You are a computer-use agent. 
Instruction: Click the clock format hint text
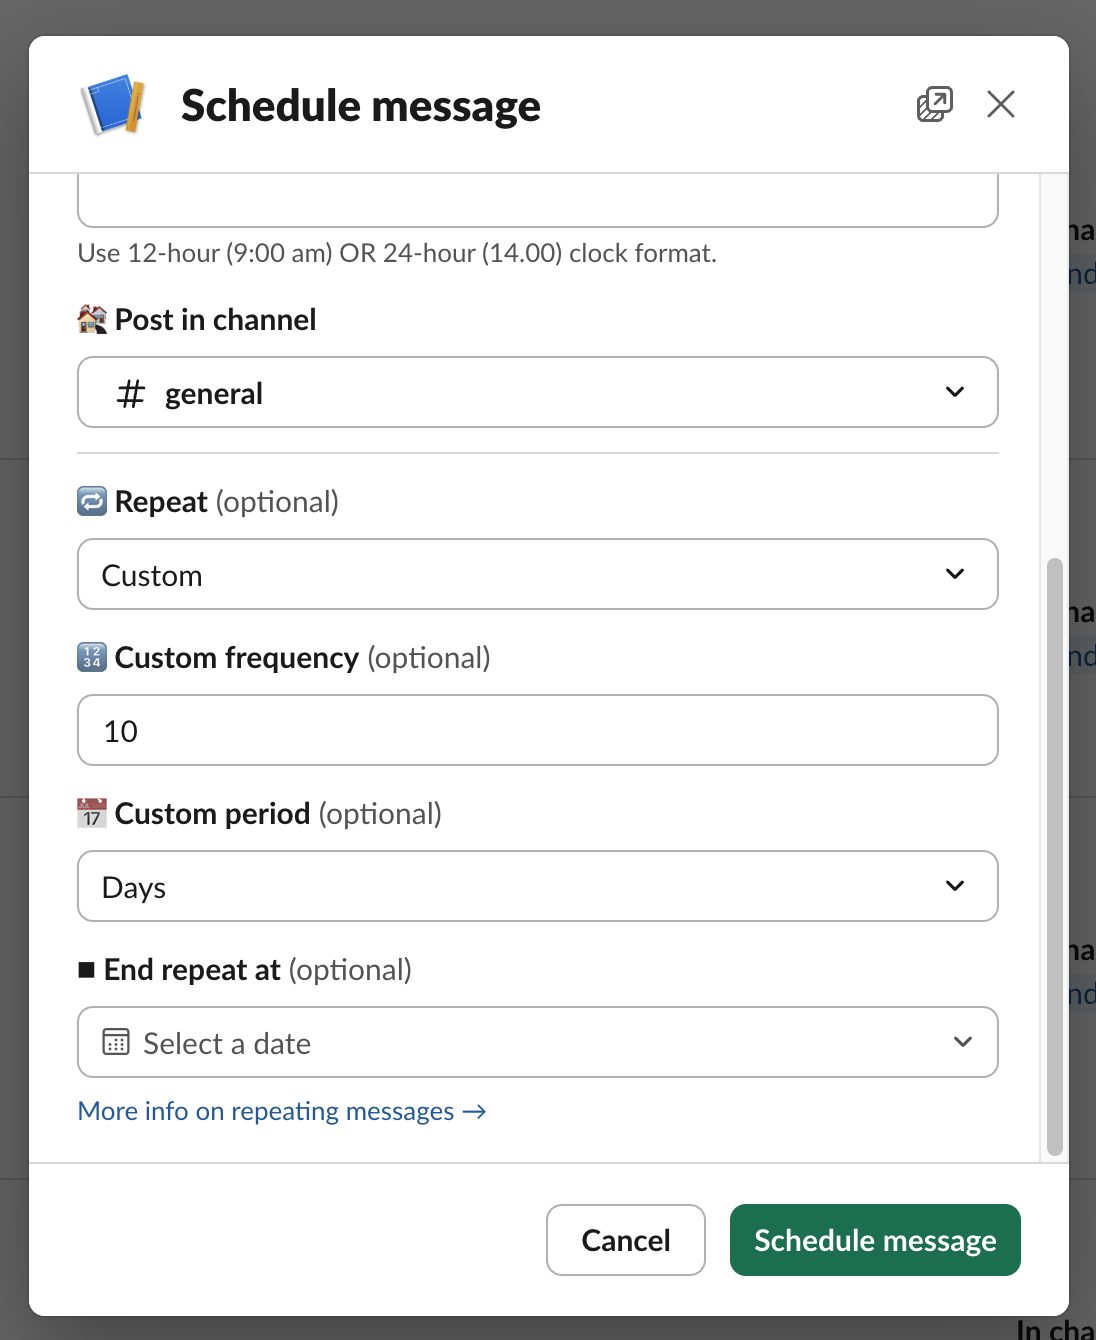pyautogui.click(x=397, y=253)
